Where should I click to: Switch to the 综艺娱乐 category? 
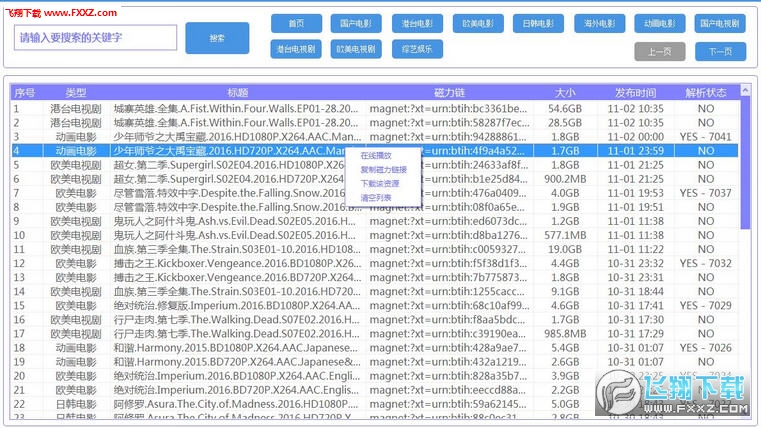click(417, 49)
